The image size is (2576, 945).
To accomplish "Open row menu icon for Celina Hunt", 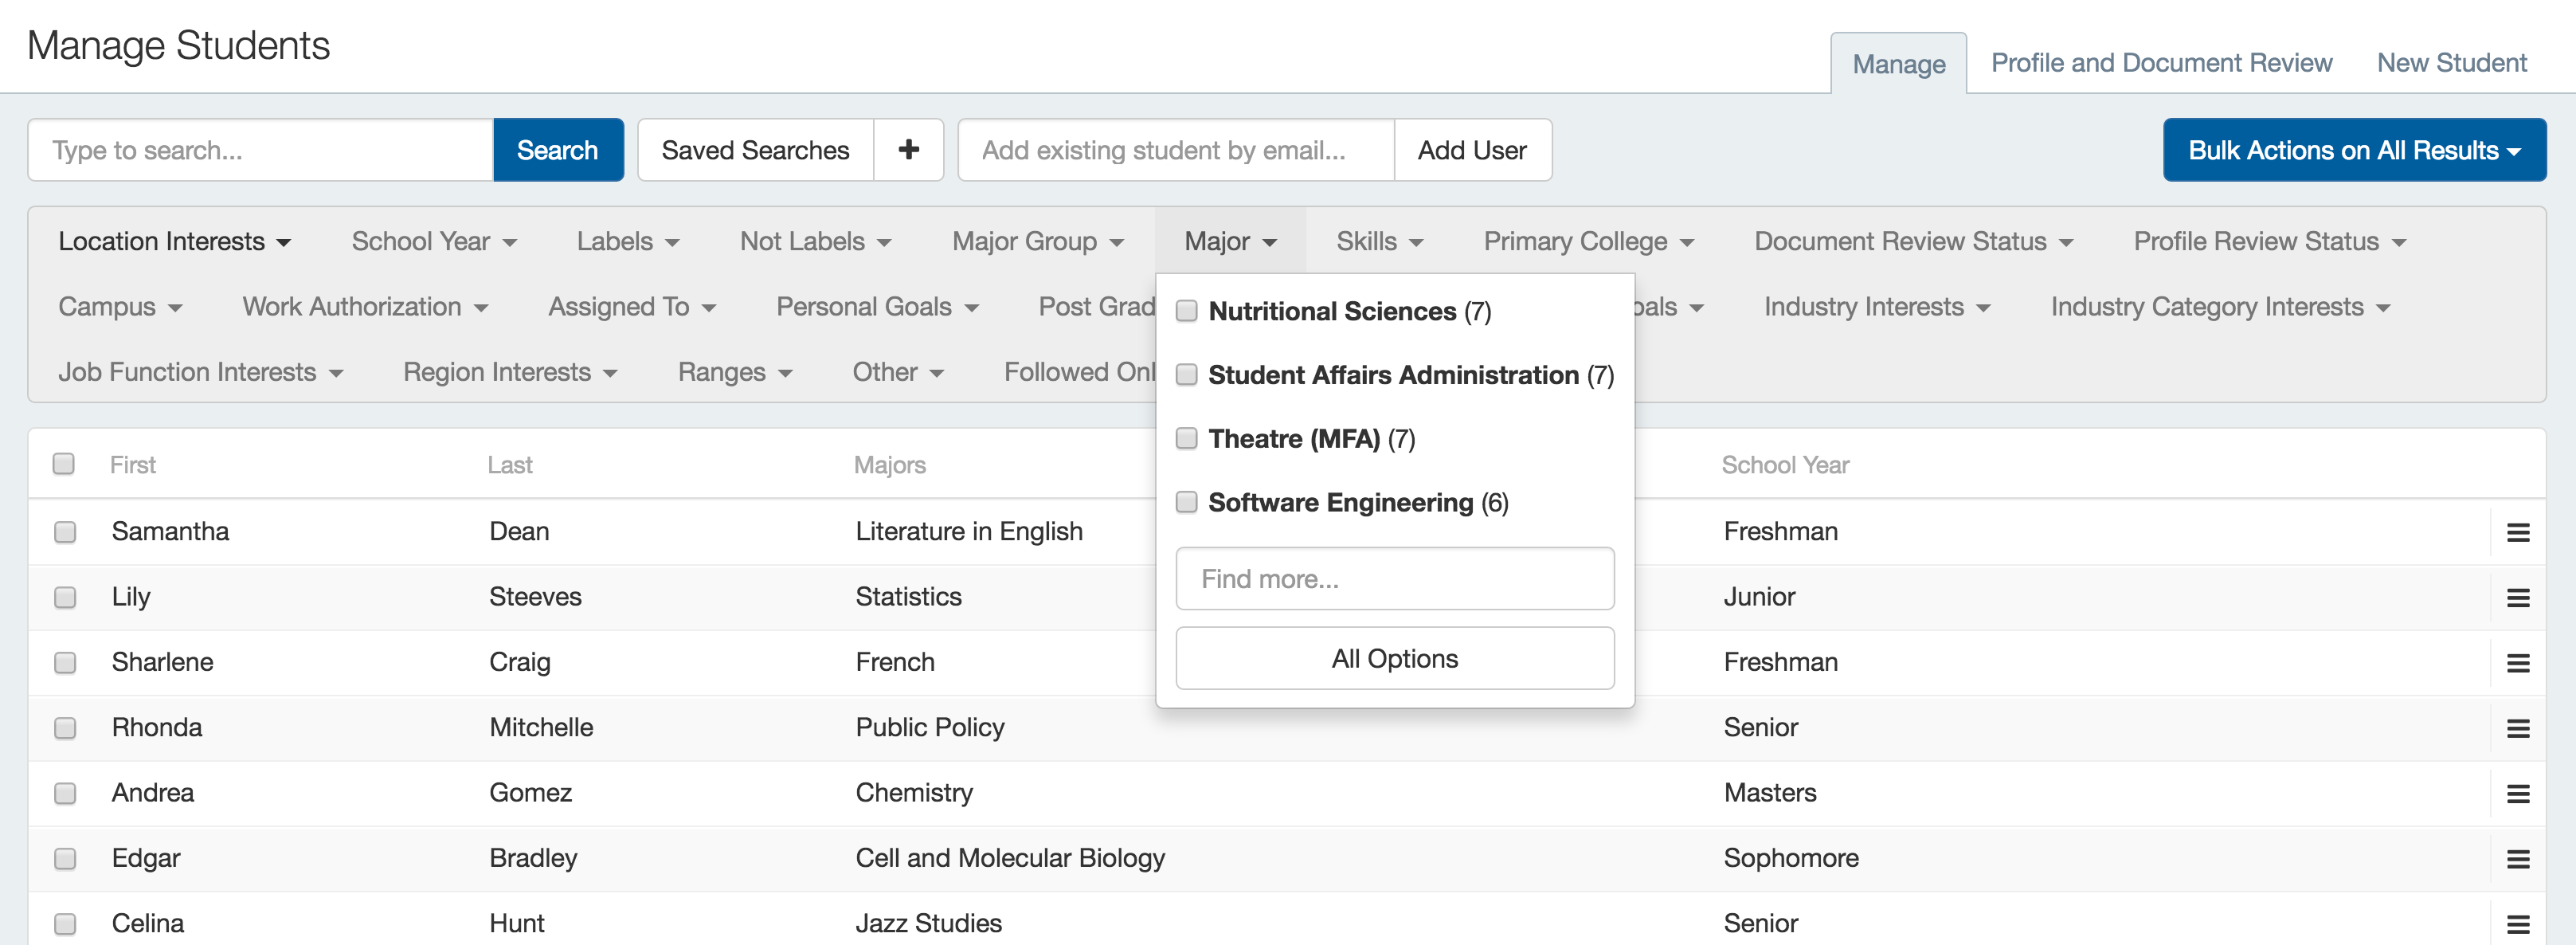I will pyautogui.click(x=2517, y=924).
